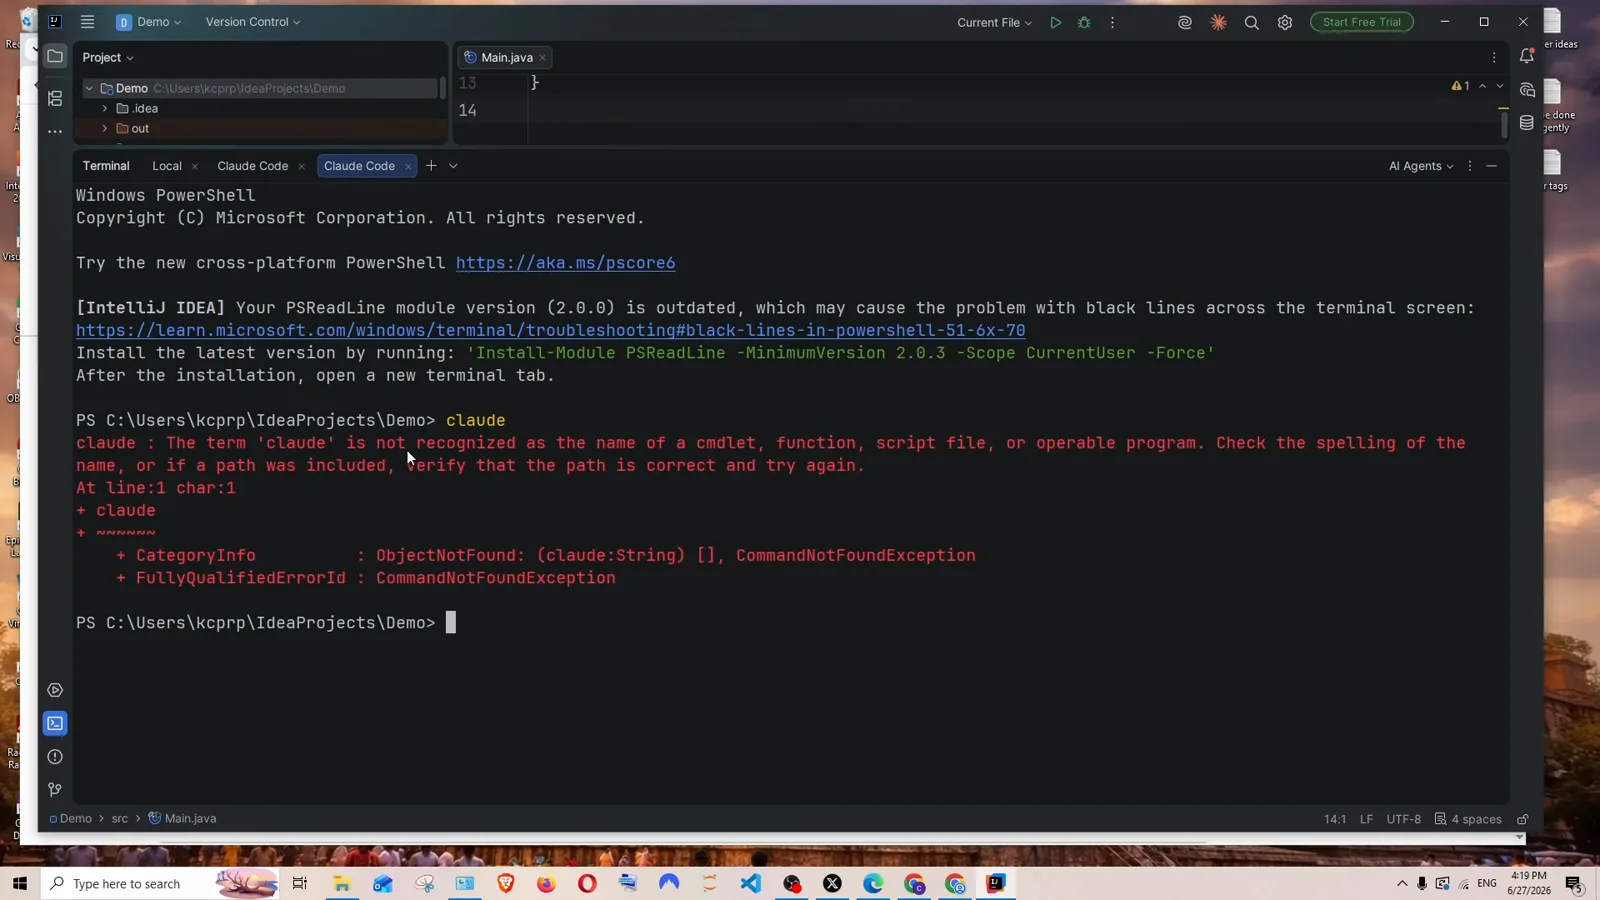Expand the out folder
Image resolution: width=1600 pixels, height=900 pixels.
click(x=105, y=128)
